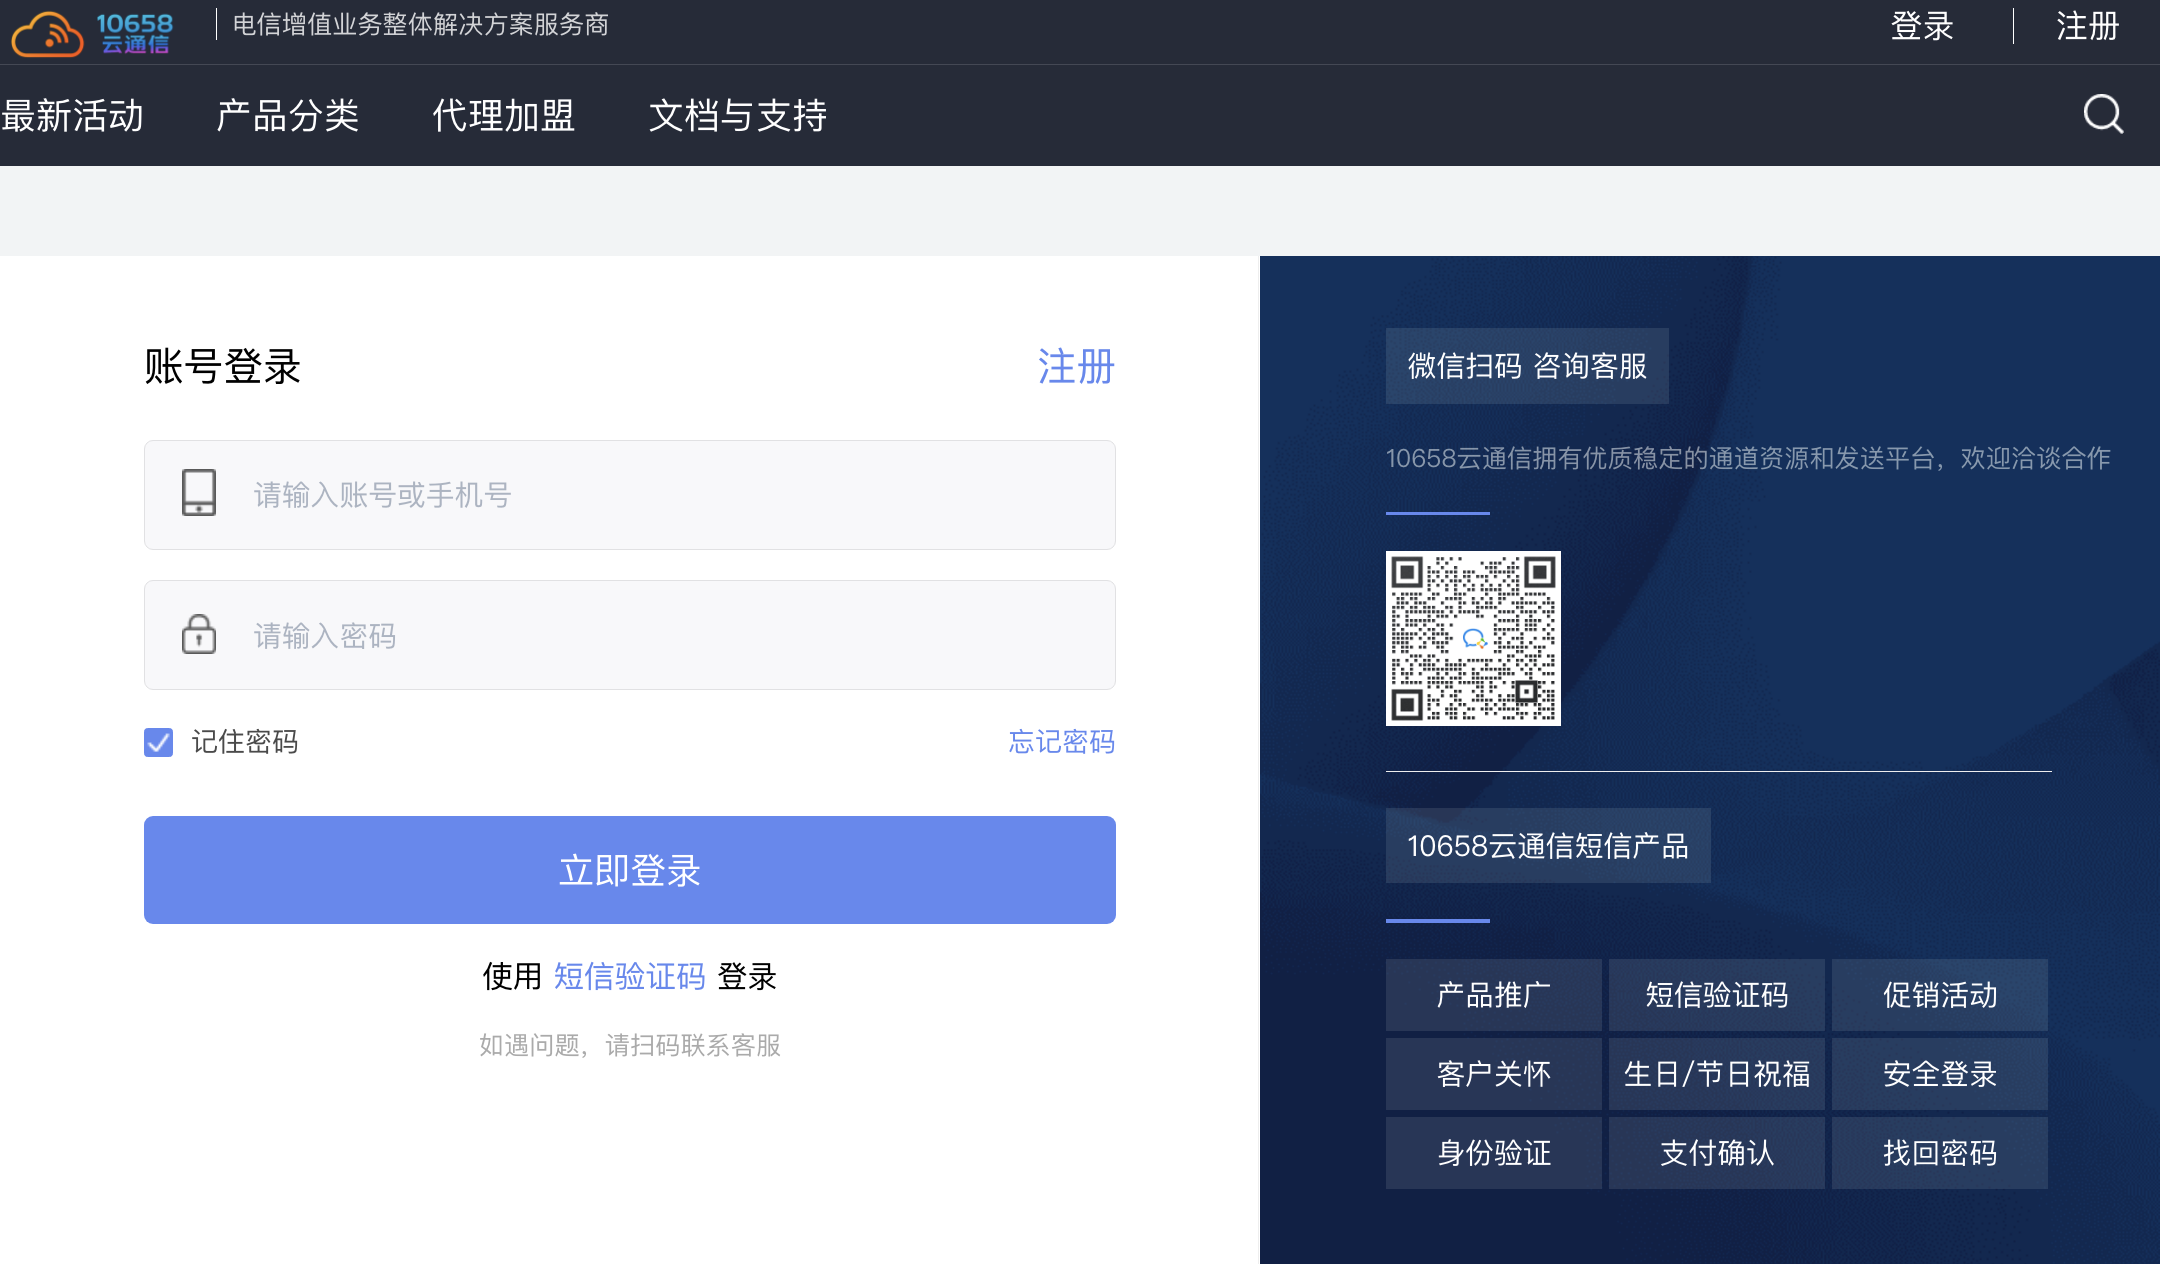Open the 产品分类 menu item

pos(288,115)
